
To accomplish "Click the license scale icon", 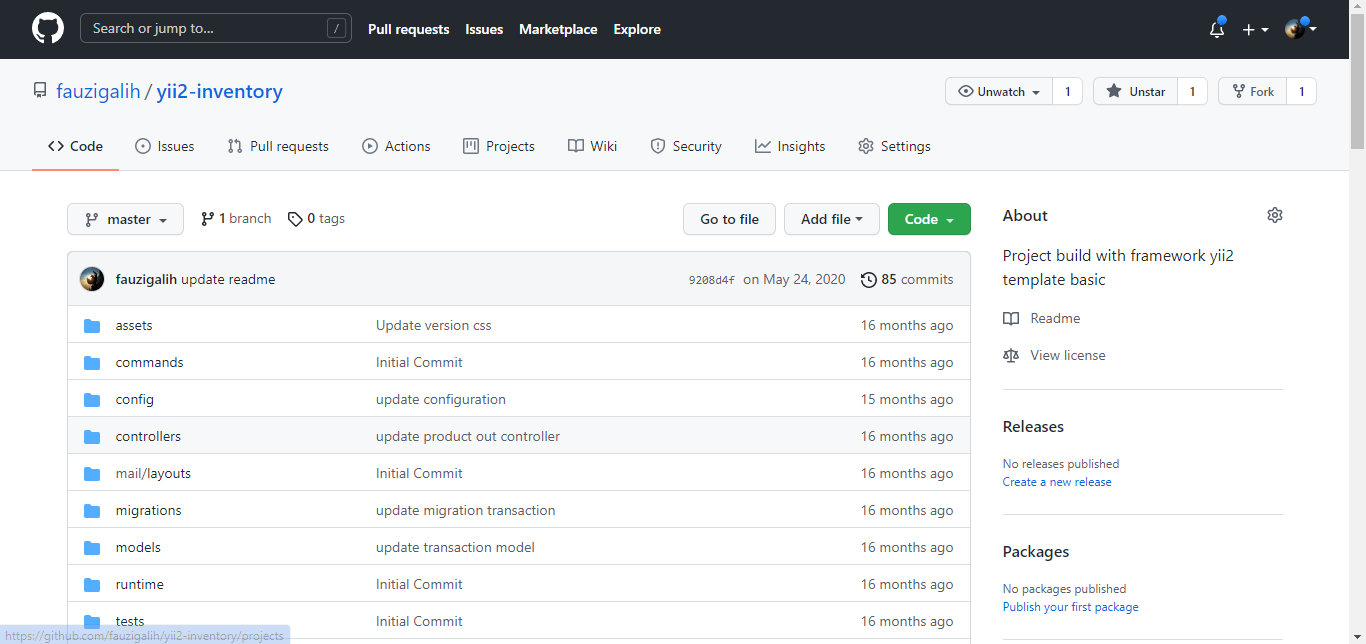I will [x=1011, y=356].
